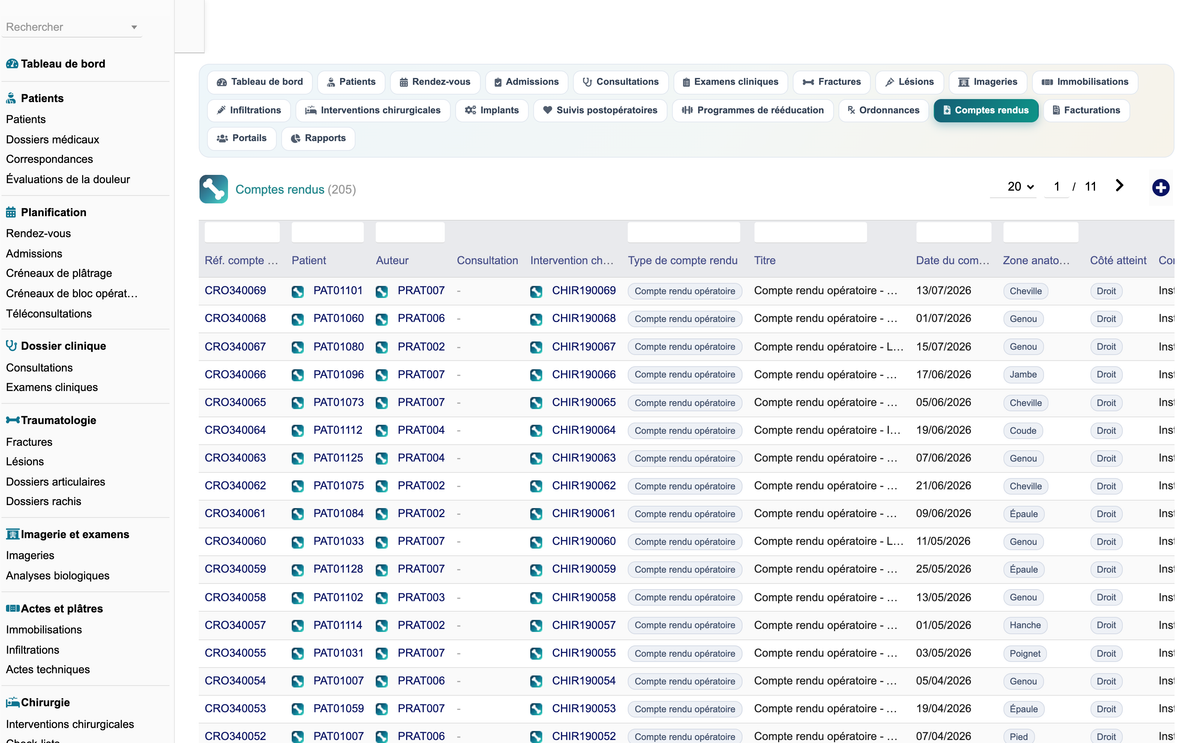Viewport: 1200px width, 743px height.
Task: Open patient icon beside PAT01031
Action: click(x=298, y=654)
